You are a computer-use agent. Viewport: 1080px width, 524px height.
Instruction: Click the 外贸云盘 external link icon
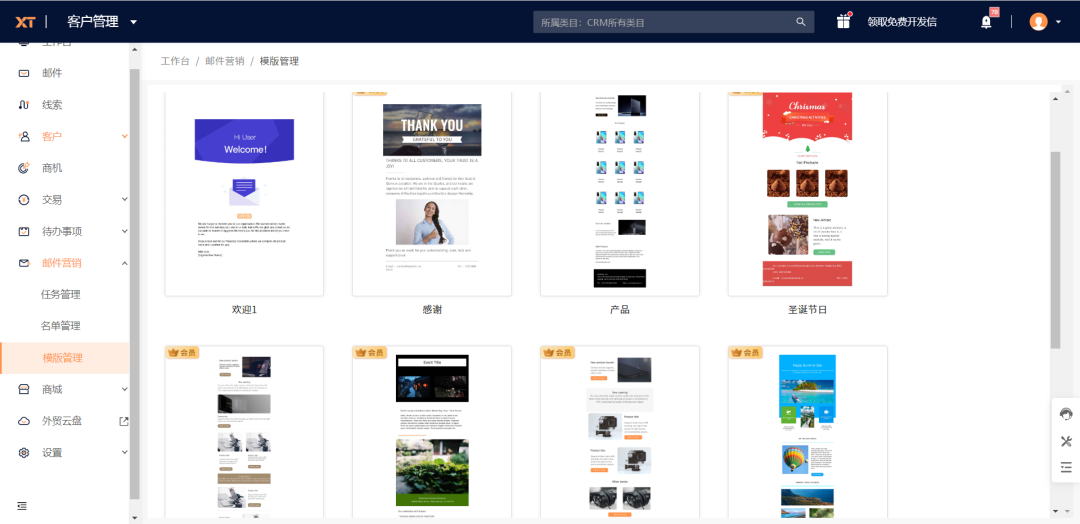[x=124, y=421]
